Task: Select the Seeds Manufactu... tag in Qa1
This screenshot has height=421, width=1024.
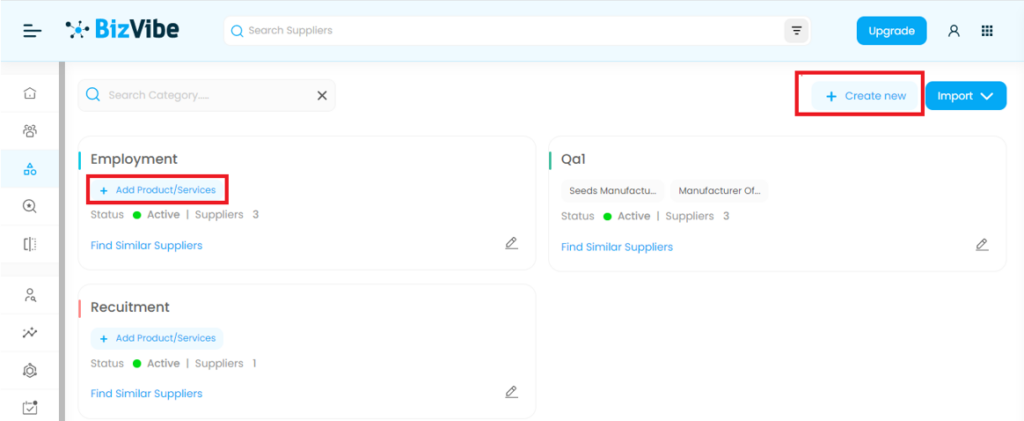Action: (611, 190)
